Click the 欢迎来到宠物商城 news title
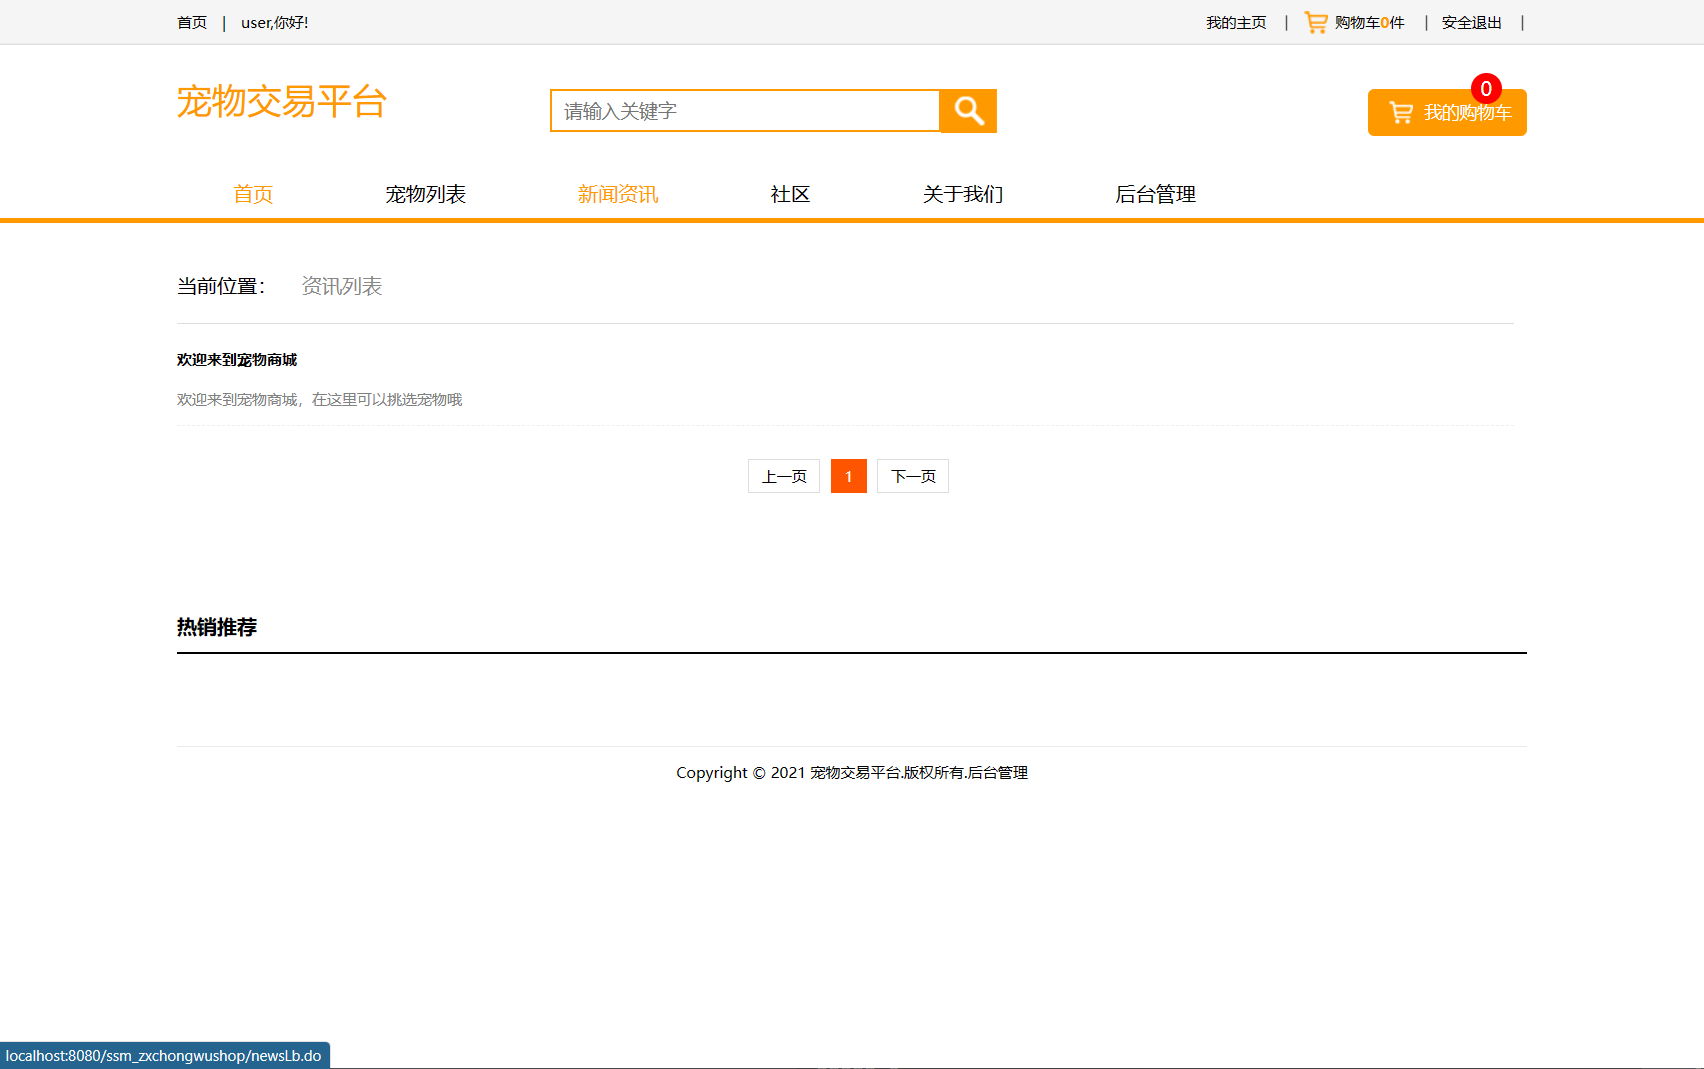Viewport: 1704px width, 1069px height. (238, 359)
